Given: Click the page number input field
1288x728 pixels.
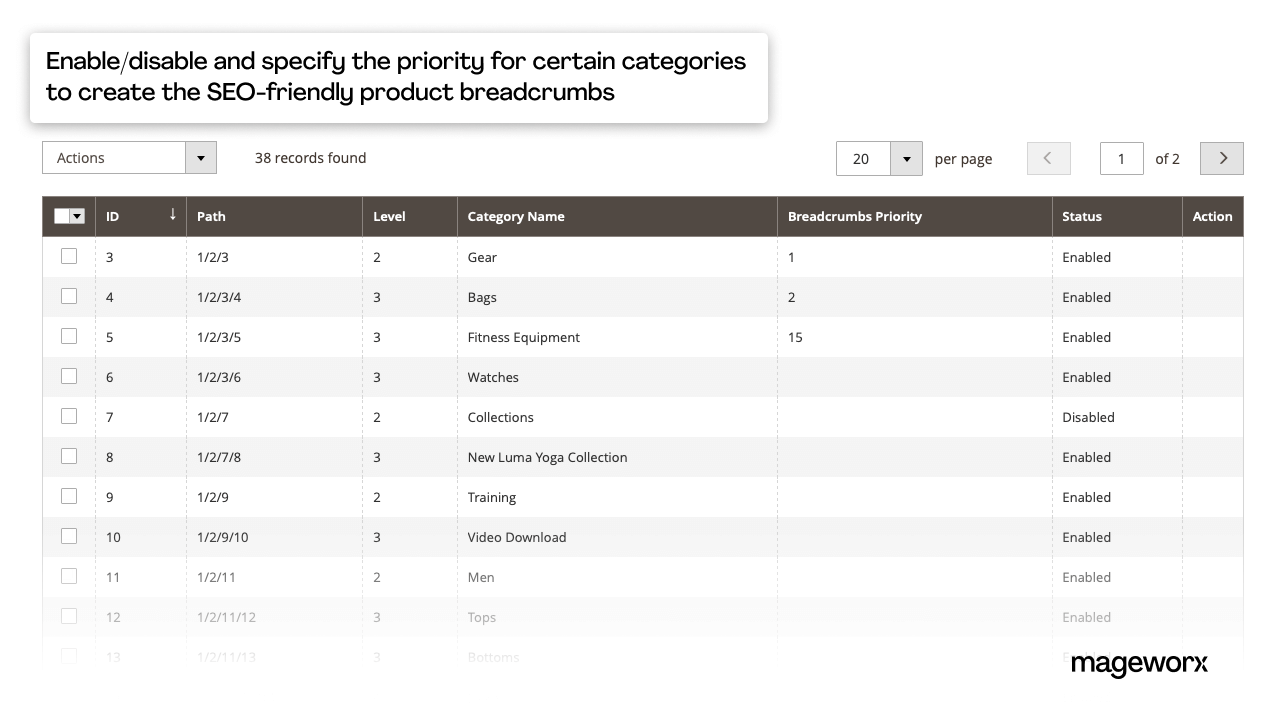Looking at the screenshot, I should point(1122,158).
